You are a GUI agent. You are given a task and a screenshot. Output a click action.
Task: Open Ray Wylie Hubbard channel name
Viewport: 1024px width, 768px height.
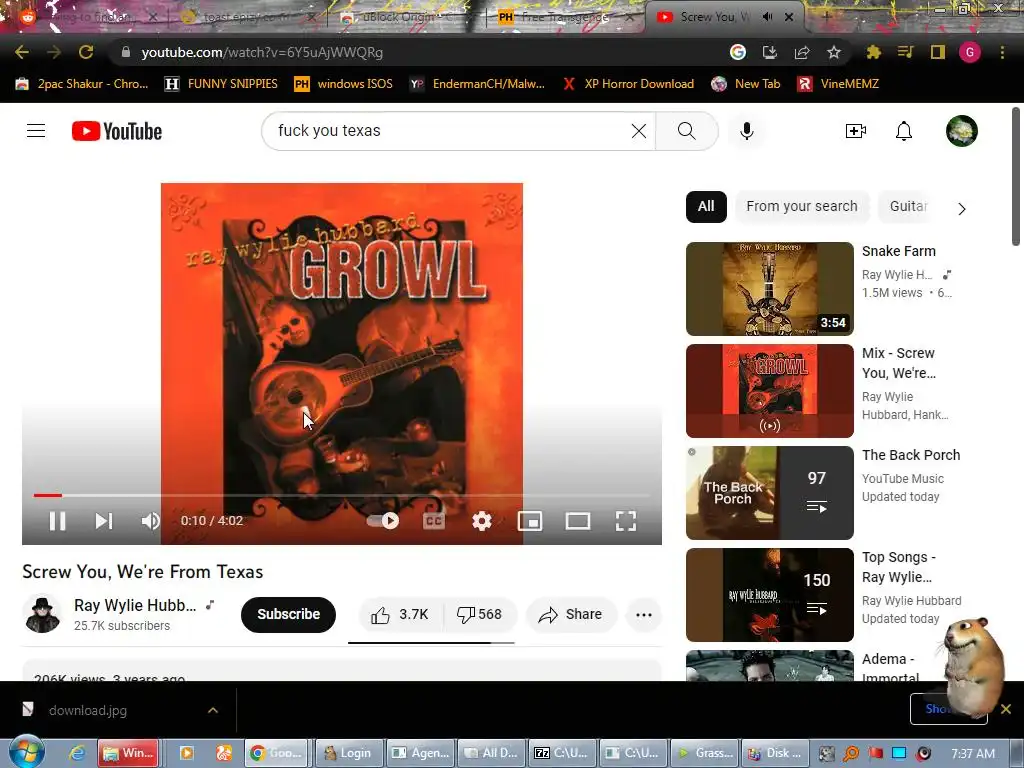135,605
